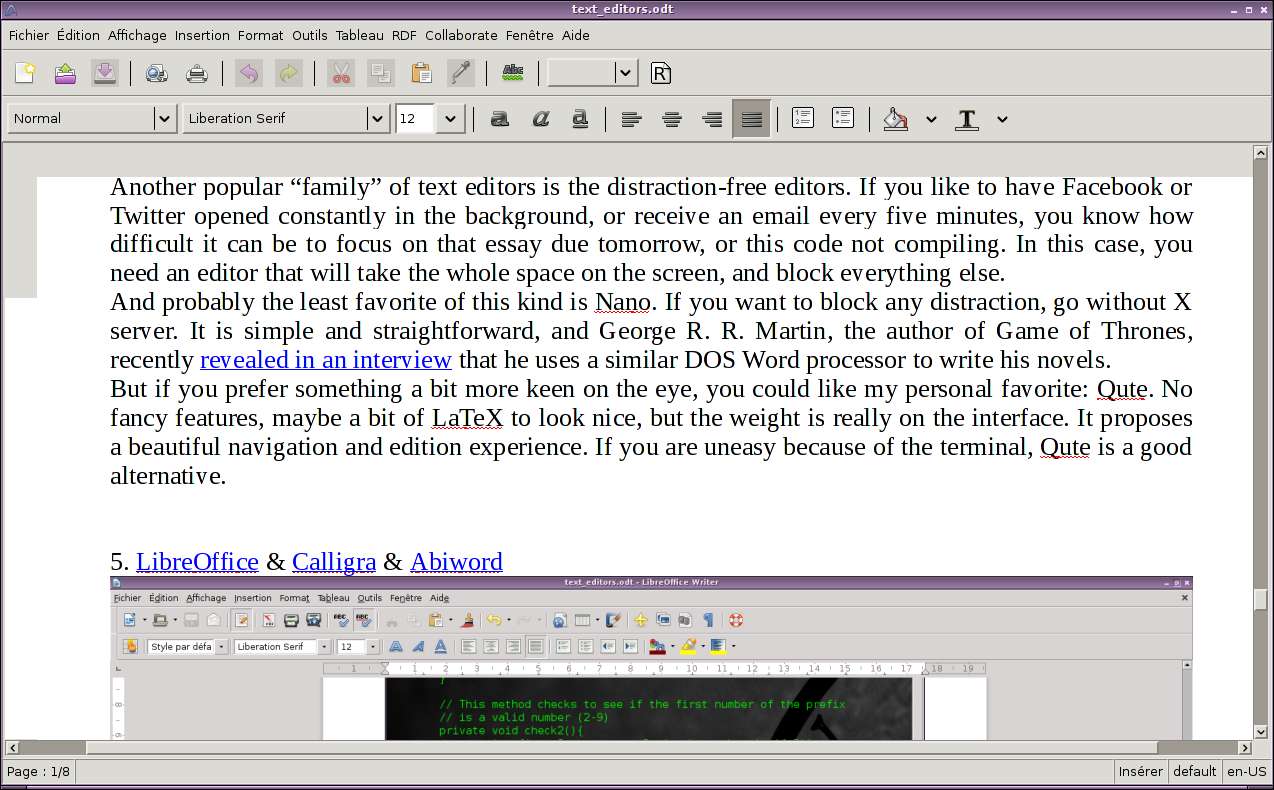Open the RDF menu

[x=404, y=35]
